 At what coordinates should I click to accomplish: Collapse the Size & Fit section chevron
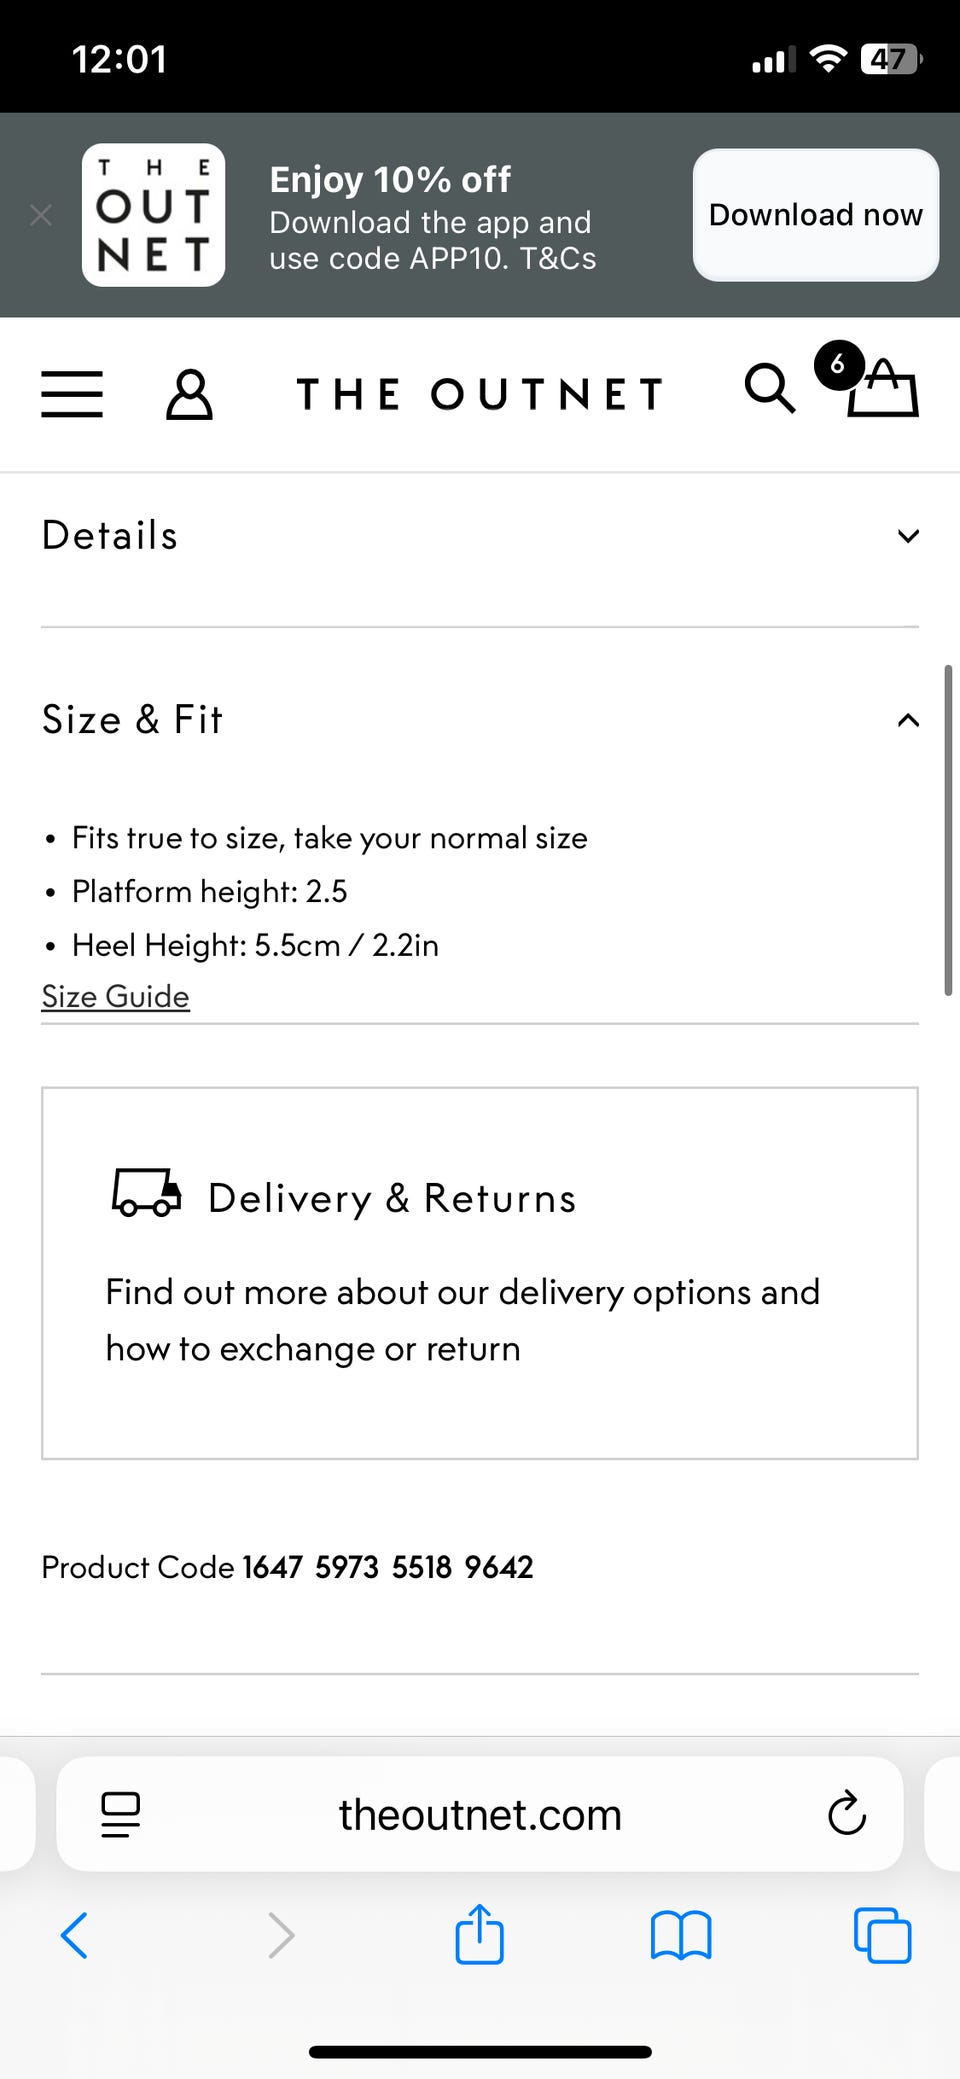(908, 720)
